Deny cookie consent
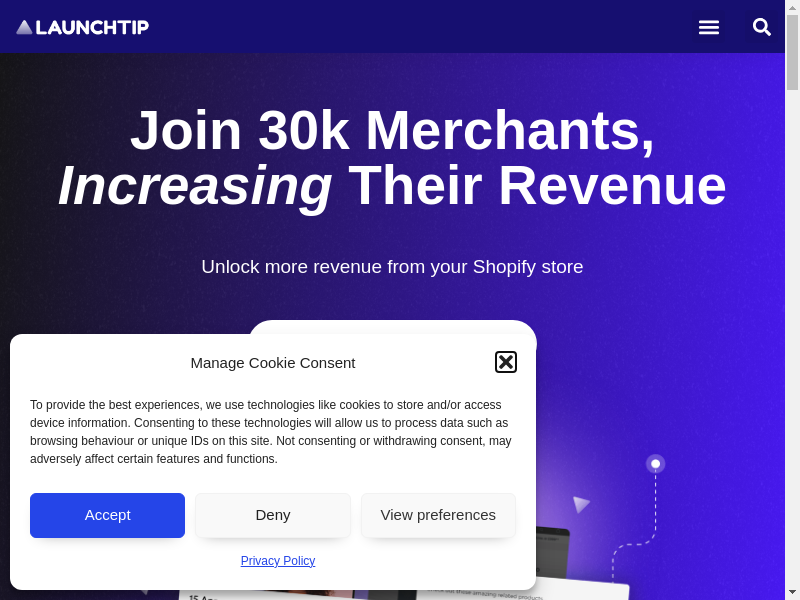 click(x=273, y=515)
